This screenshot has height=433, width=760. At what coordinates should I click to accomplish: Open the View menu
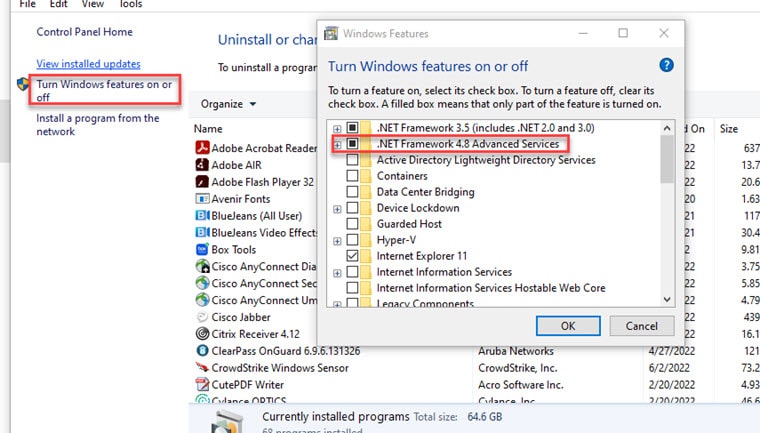pos(93,4)
